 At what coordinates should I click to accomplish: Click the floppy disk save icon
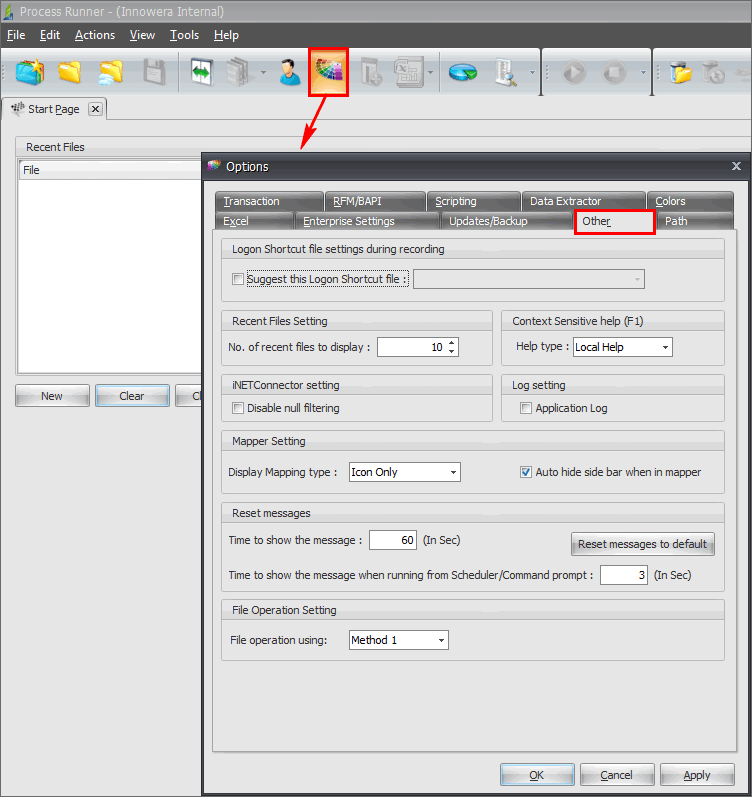(154, 72)
